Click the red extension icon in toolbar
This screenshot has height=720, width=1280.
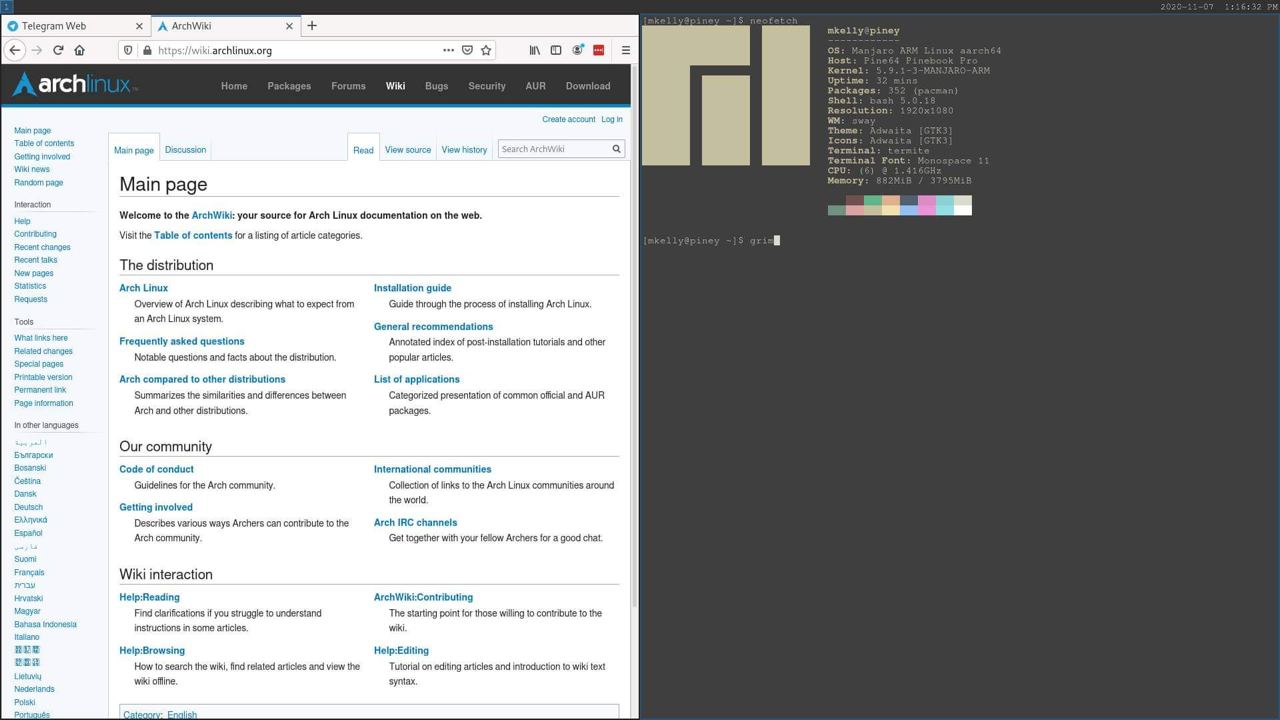(x=598, y=50)
